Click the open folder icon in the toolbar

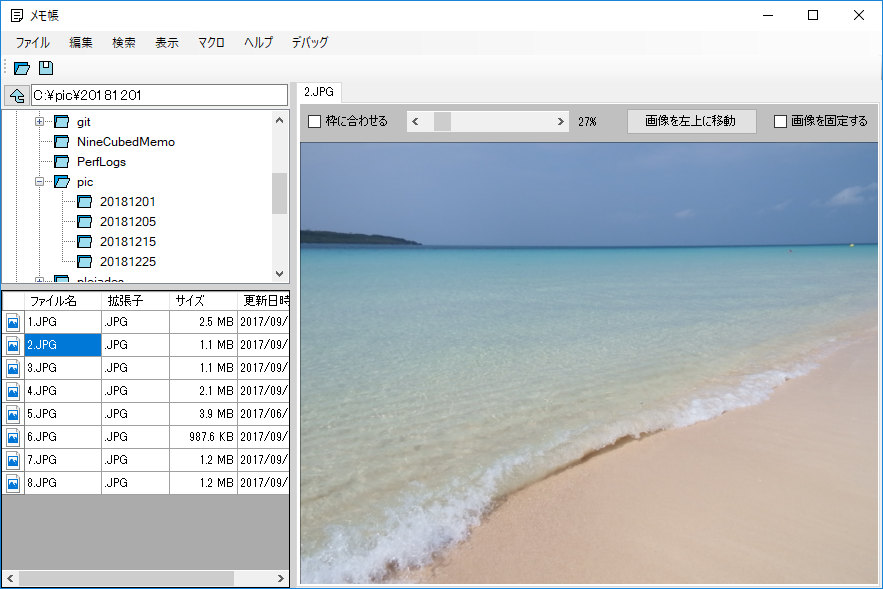point(22,67)
